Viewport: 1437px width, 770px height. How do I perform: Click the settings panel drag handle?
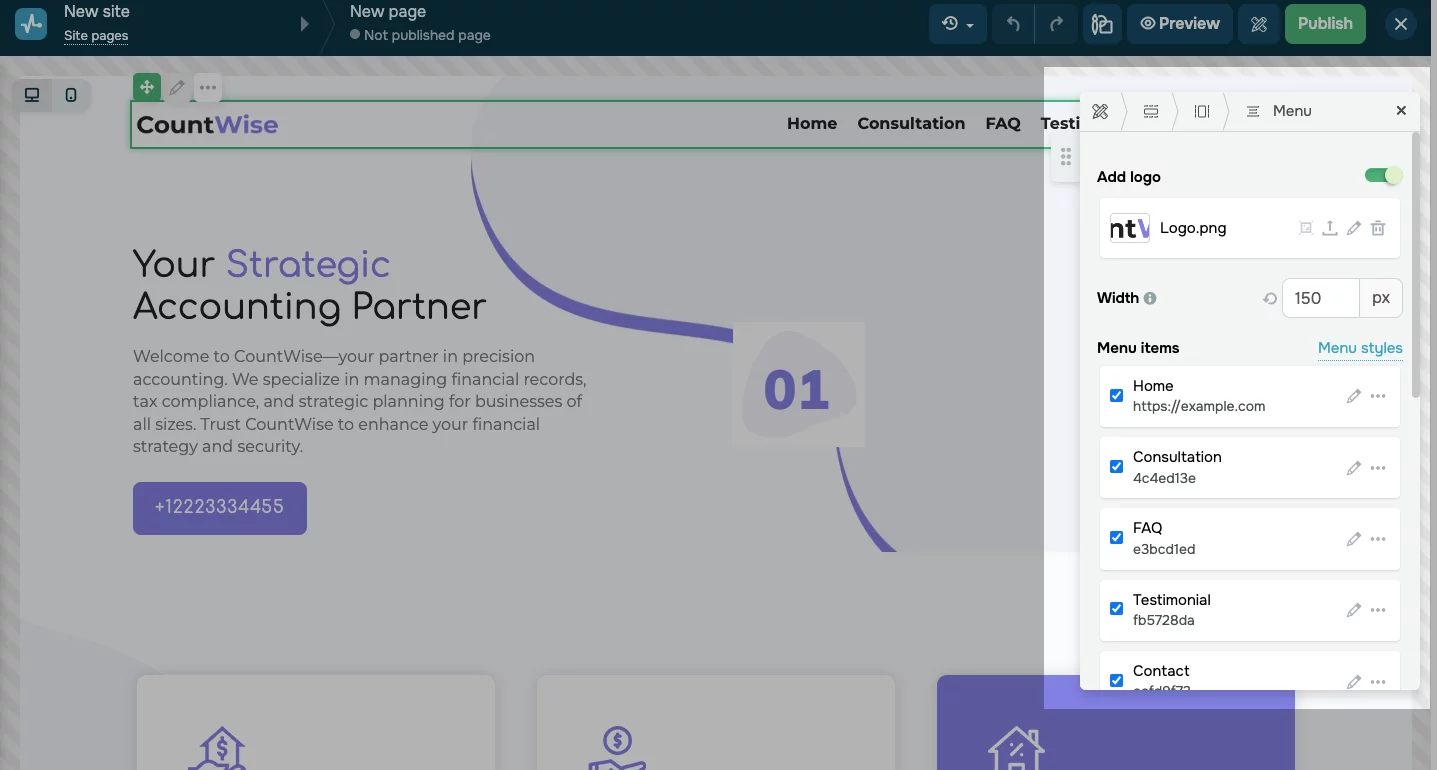point(1066,157)
